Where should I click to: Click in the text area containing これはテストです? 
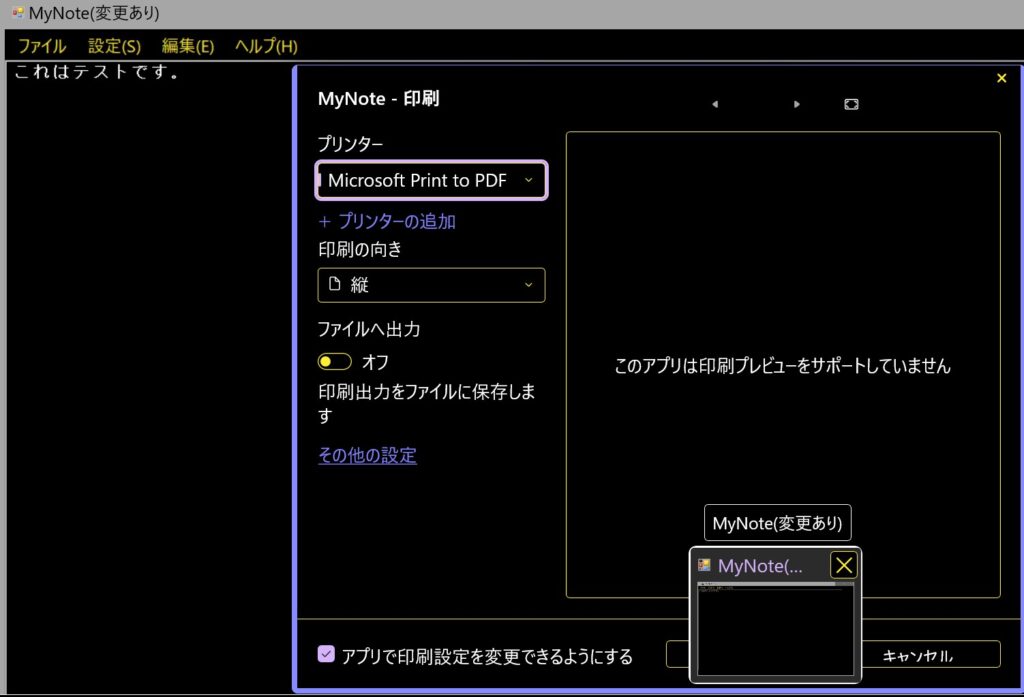(x=150, y=300)
